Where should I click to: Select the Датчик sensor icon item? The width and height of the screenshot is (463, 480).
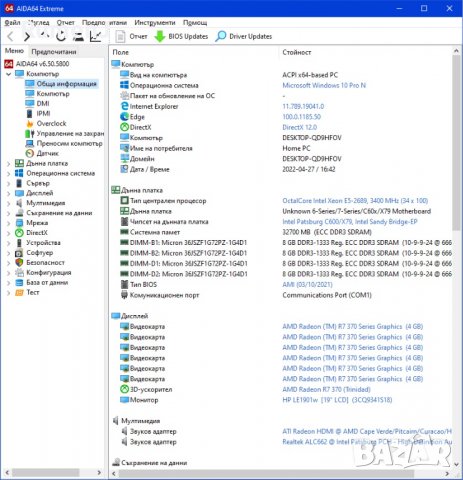[30, 153]
